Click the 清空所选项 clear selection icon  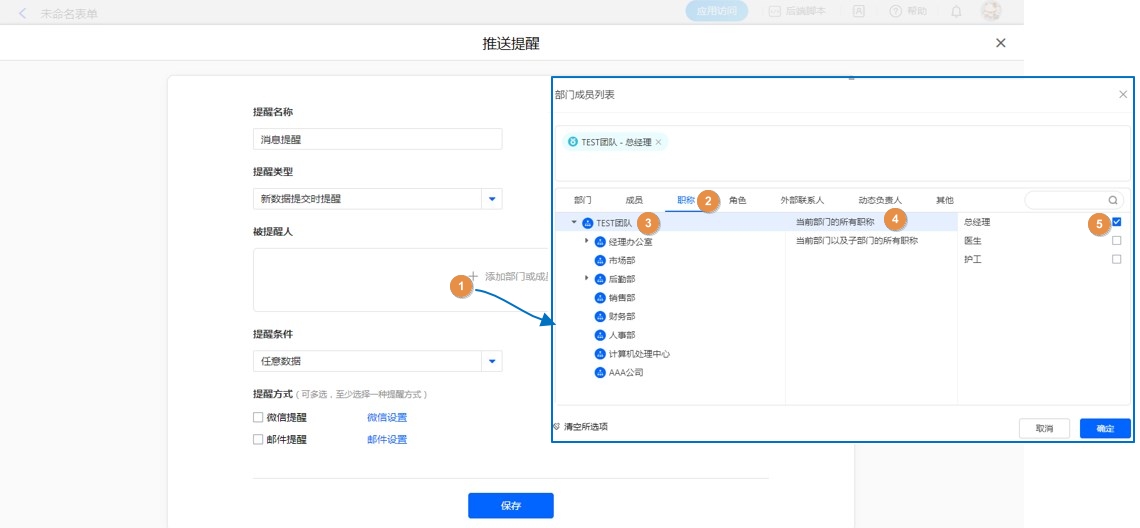pyautogui.click(x=557, y=426)
